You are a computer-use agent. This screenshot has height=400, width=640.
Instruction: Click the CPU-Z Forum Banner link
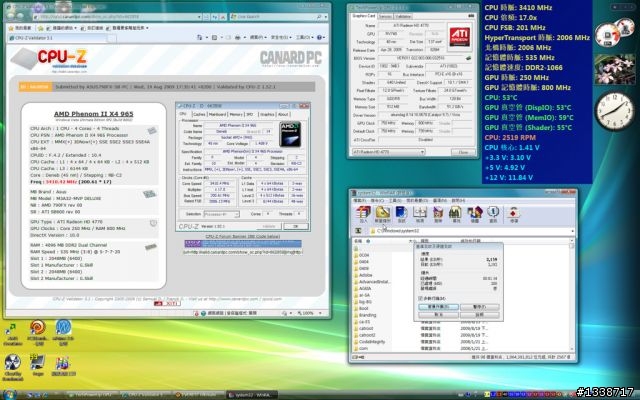[242, 236]
